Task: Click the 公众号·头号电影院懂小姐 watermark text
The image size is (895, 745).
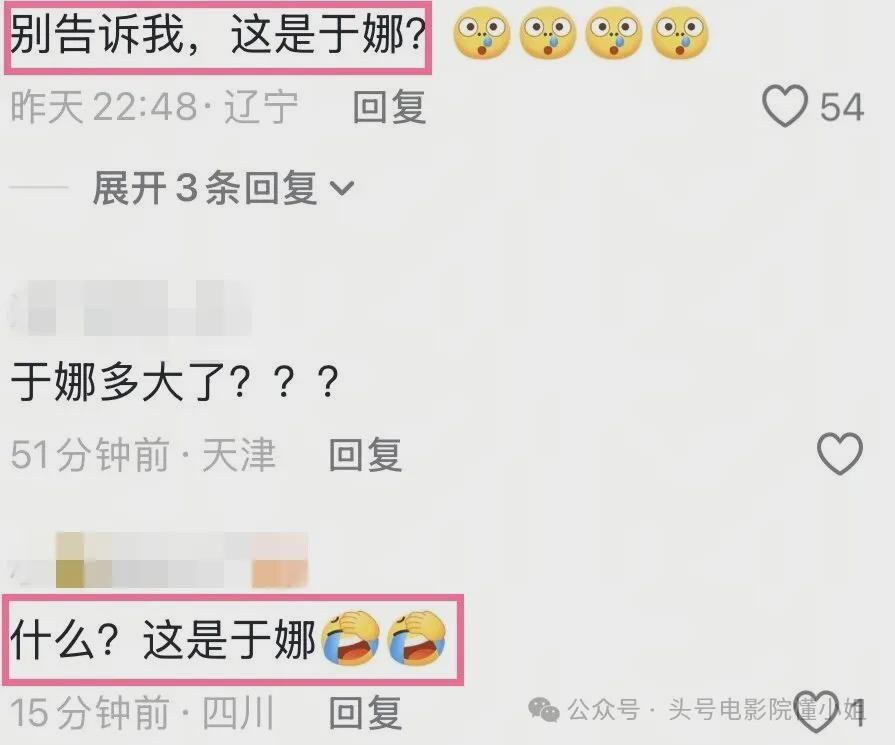Action: [x=716, y=710]
